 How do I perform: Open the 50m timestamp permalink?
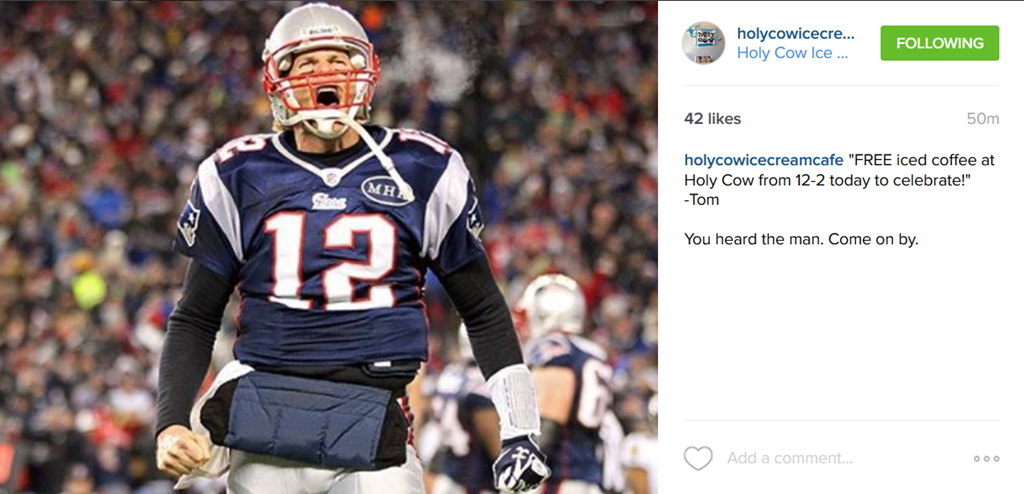(983, 119)
